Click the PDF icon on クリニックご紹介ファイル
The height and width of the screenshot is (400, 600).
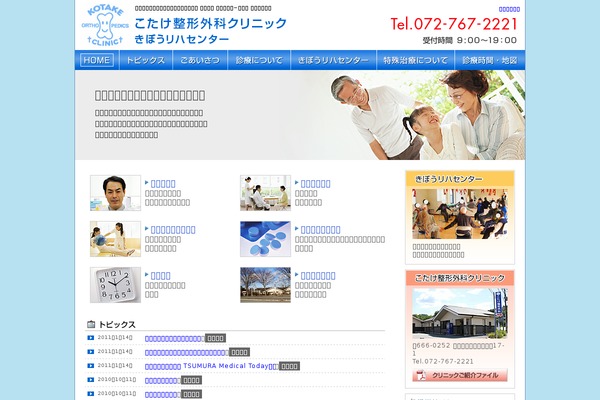[421, 376]
